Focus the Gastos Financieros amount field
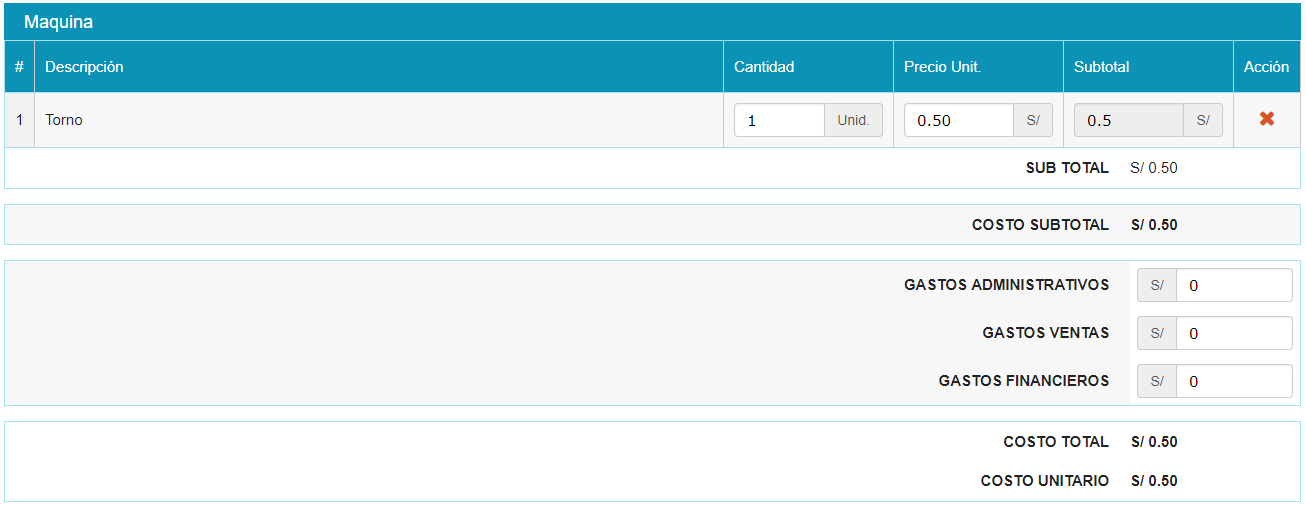The width and height of the screenshot is (1306, 505). click(x=1234, y=381)
